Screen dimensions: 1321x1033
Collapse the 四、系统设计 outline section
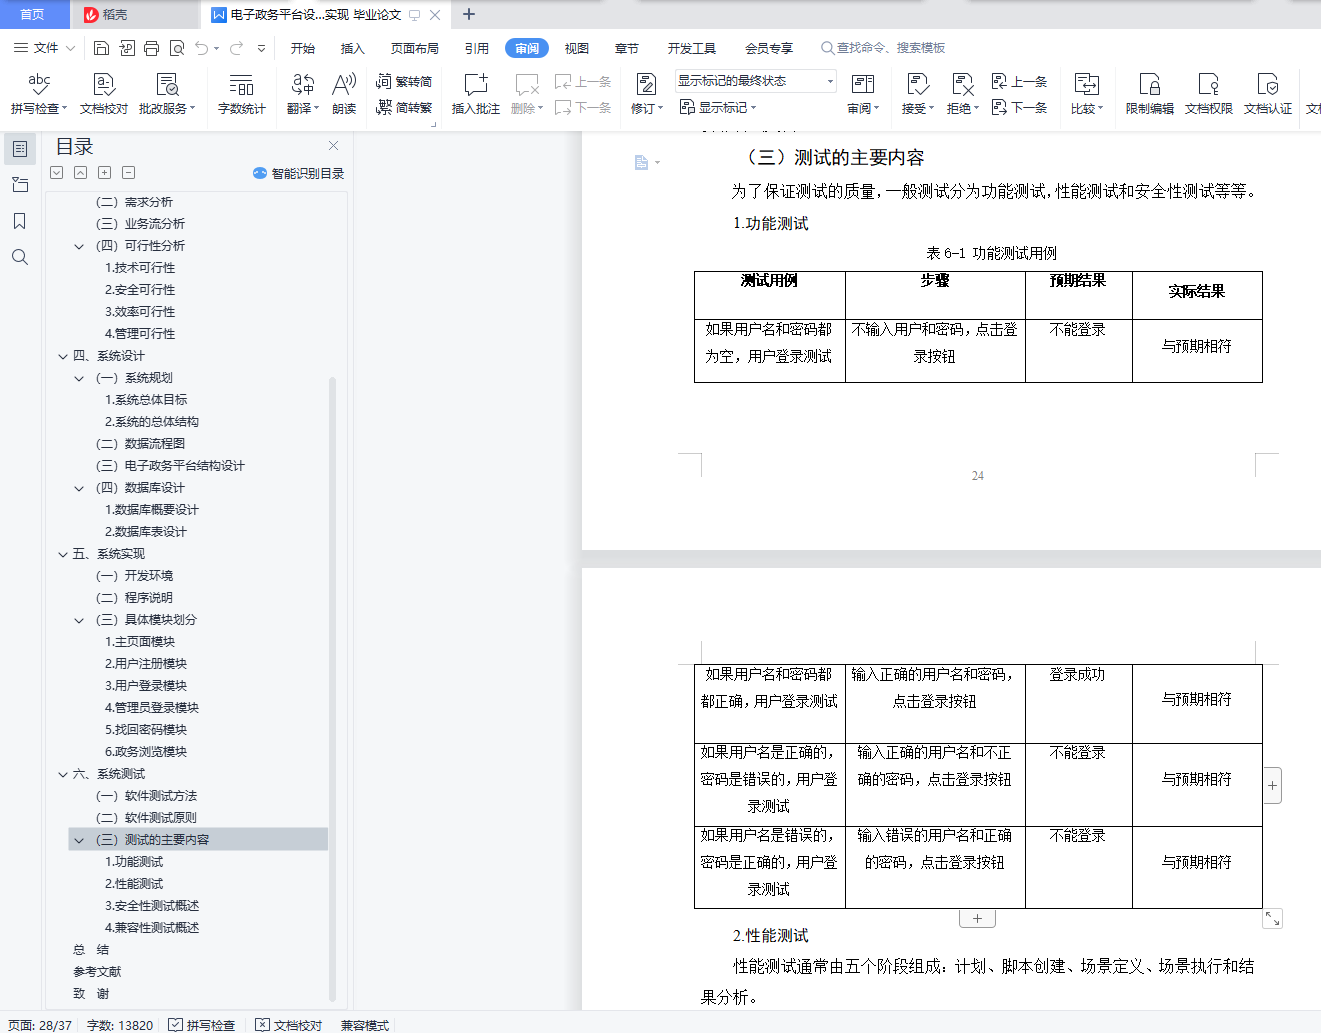tap(64, 356)
